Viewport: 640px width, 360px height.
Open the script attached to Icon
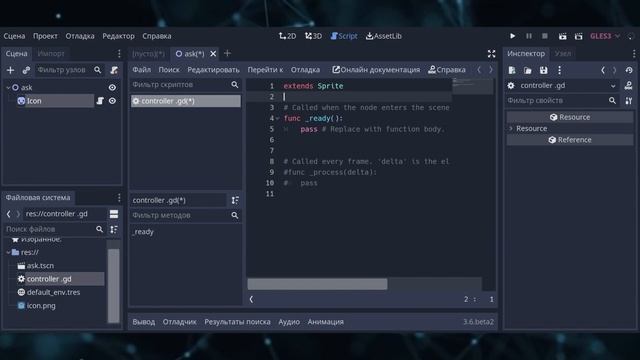point(100,101)
